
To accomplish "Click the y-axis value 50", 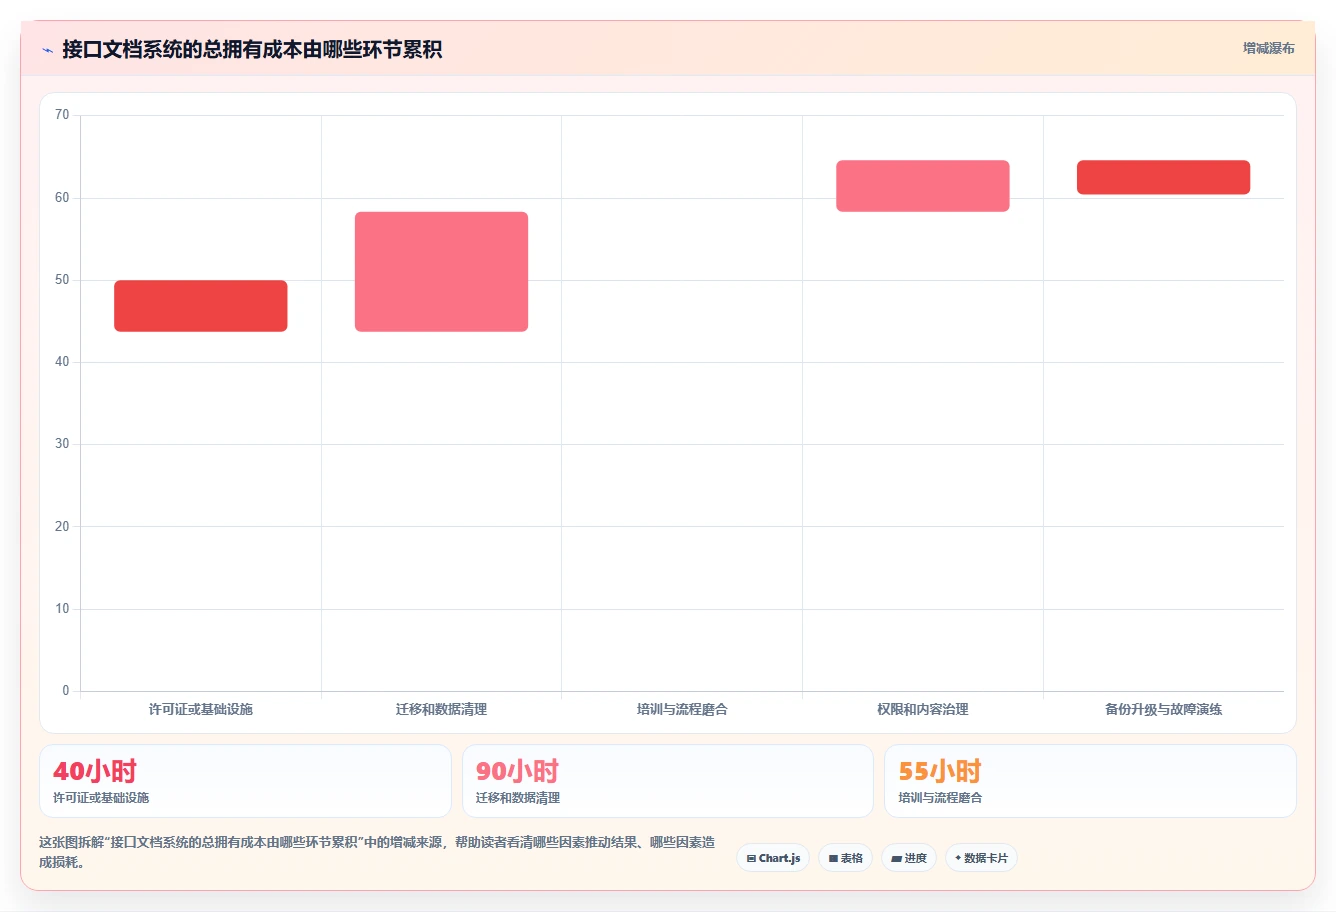I will (x=62, y=280).
